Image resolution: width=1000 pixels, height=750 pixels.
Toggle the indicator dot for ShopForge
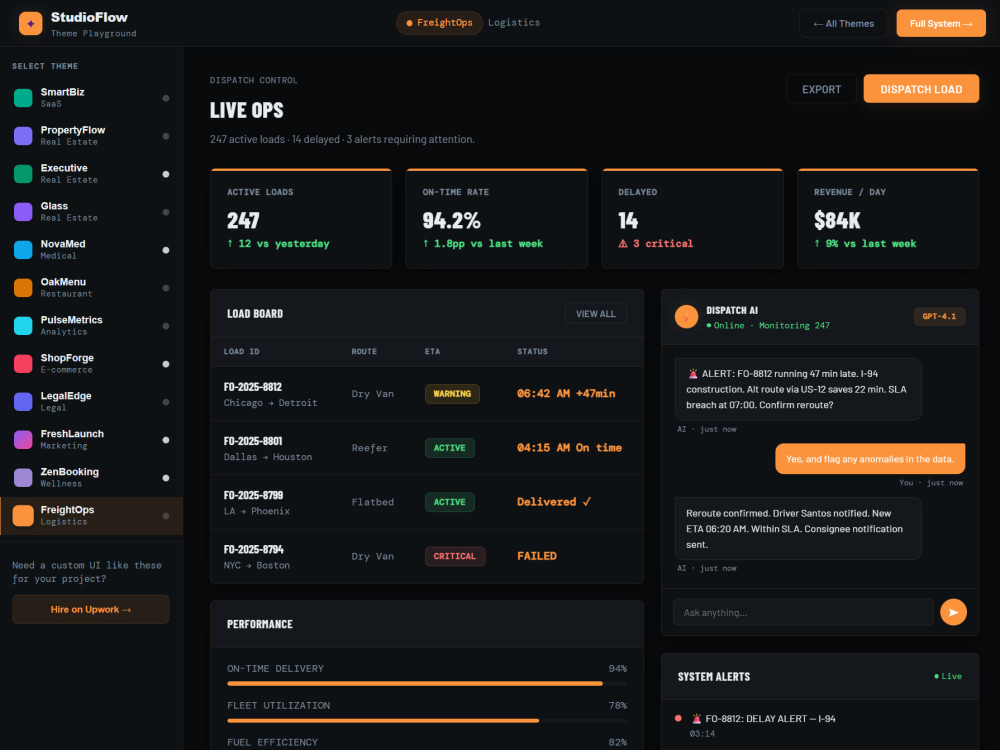click(166, 364)
